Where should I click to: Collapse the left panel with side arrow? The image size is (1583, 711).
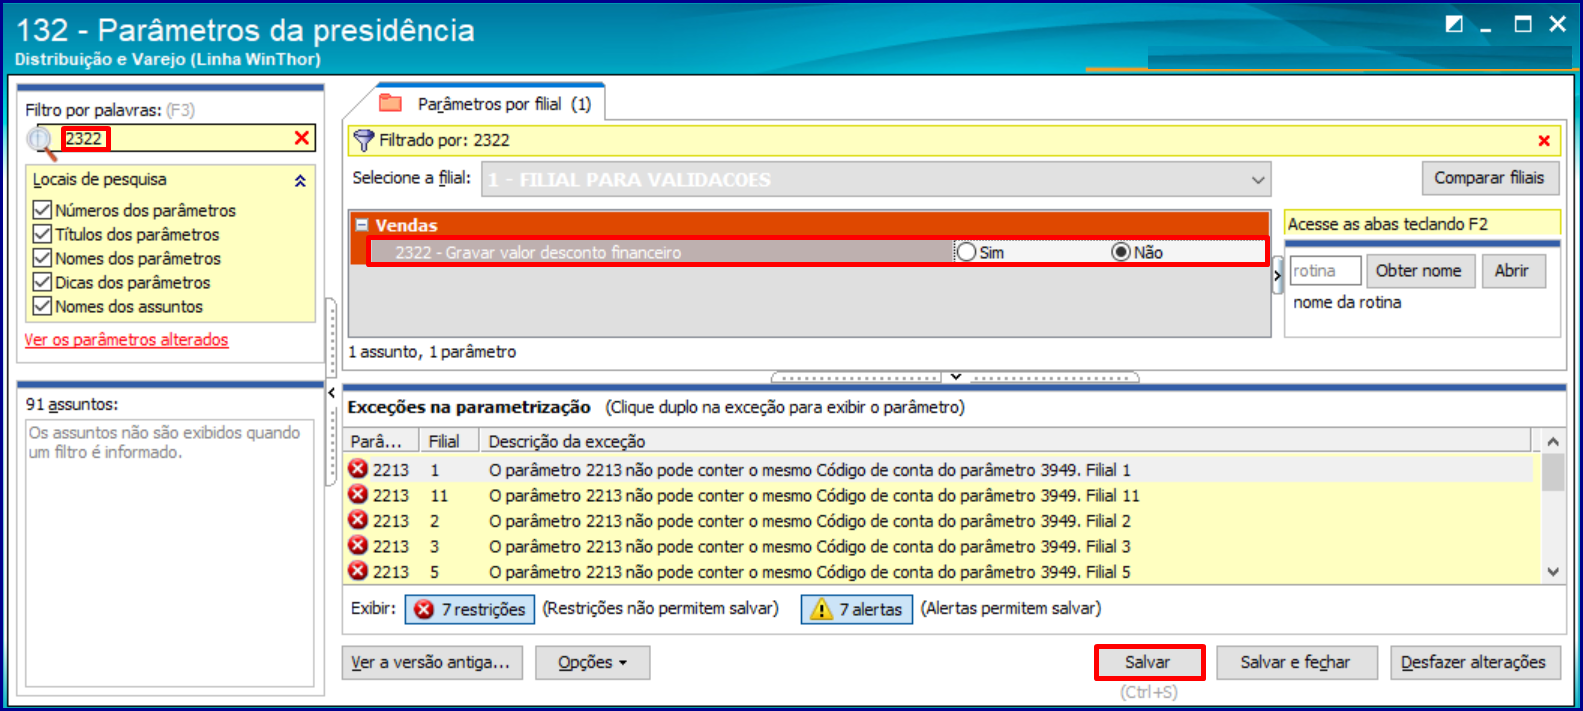pyautogui.click(x=331, y=393)
